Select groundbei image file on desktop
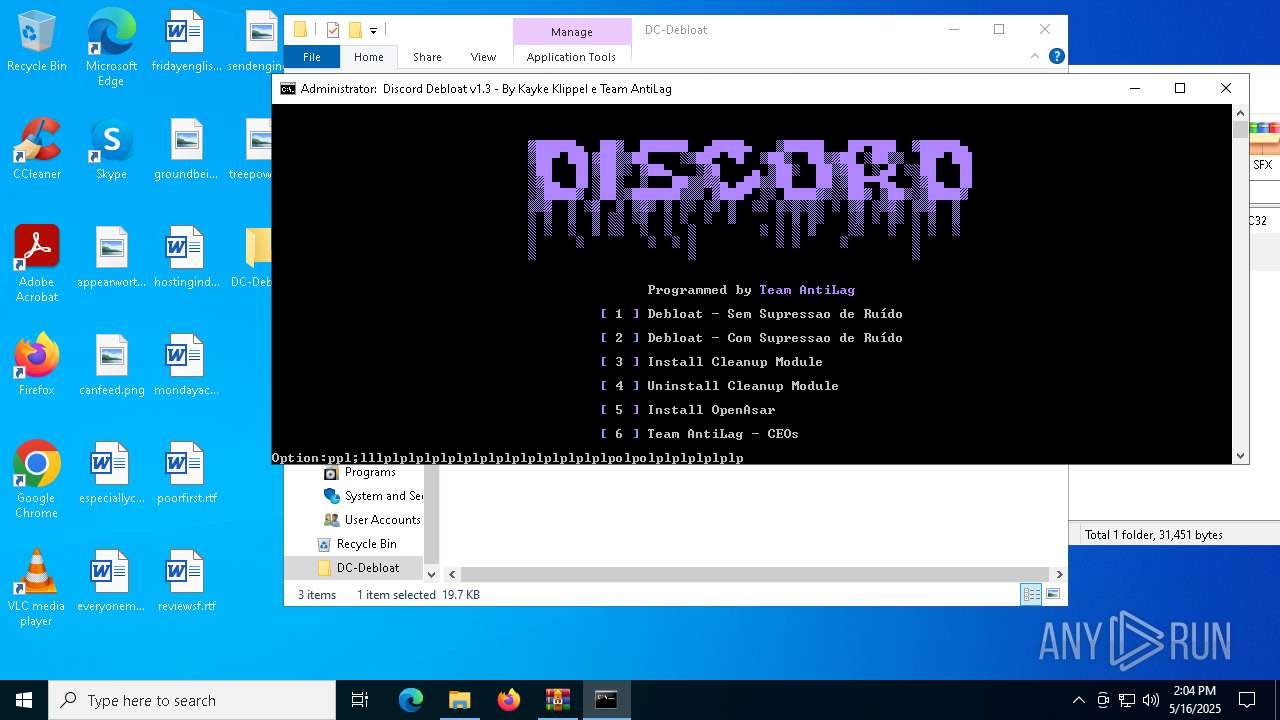The image size is (1280, 720). click(x=186, y=150)
